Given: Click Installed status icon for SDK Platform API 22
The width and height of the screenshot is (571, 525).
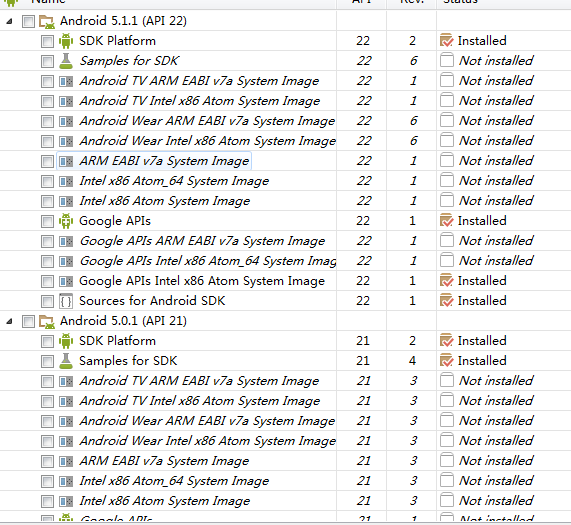Looking at the screenshot, I should [x=446, y=40].
